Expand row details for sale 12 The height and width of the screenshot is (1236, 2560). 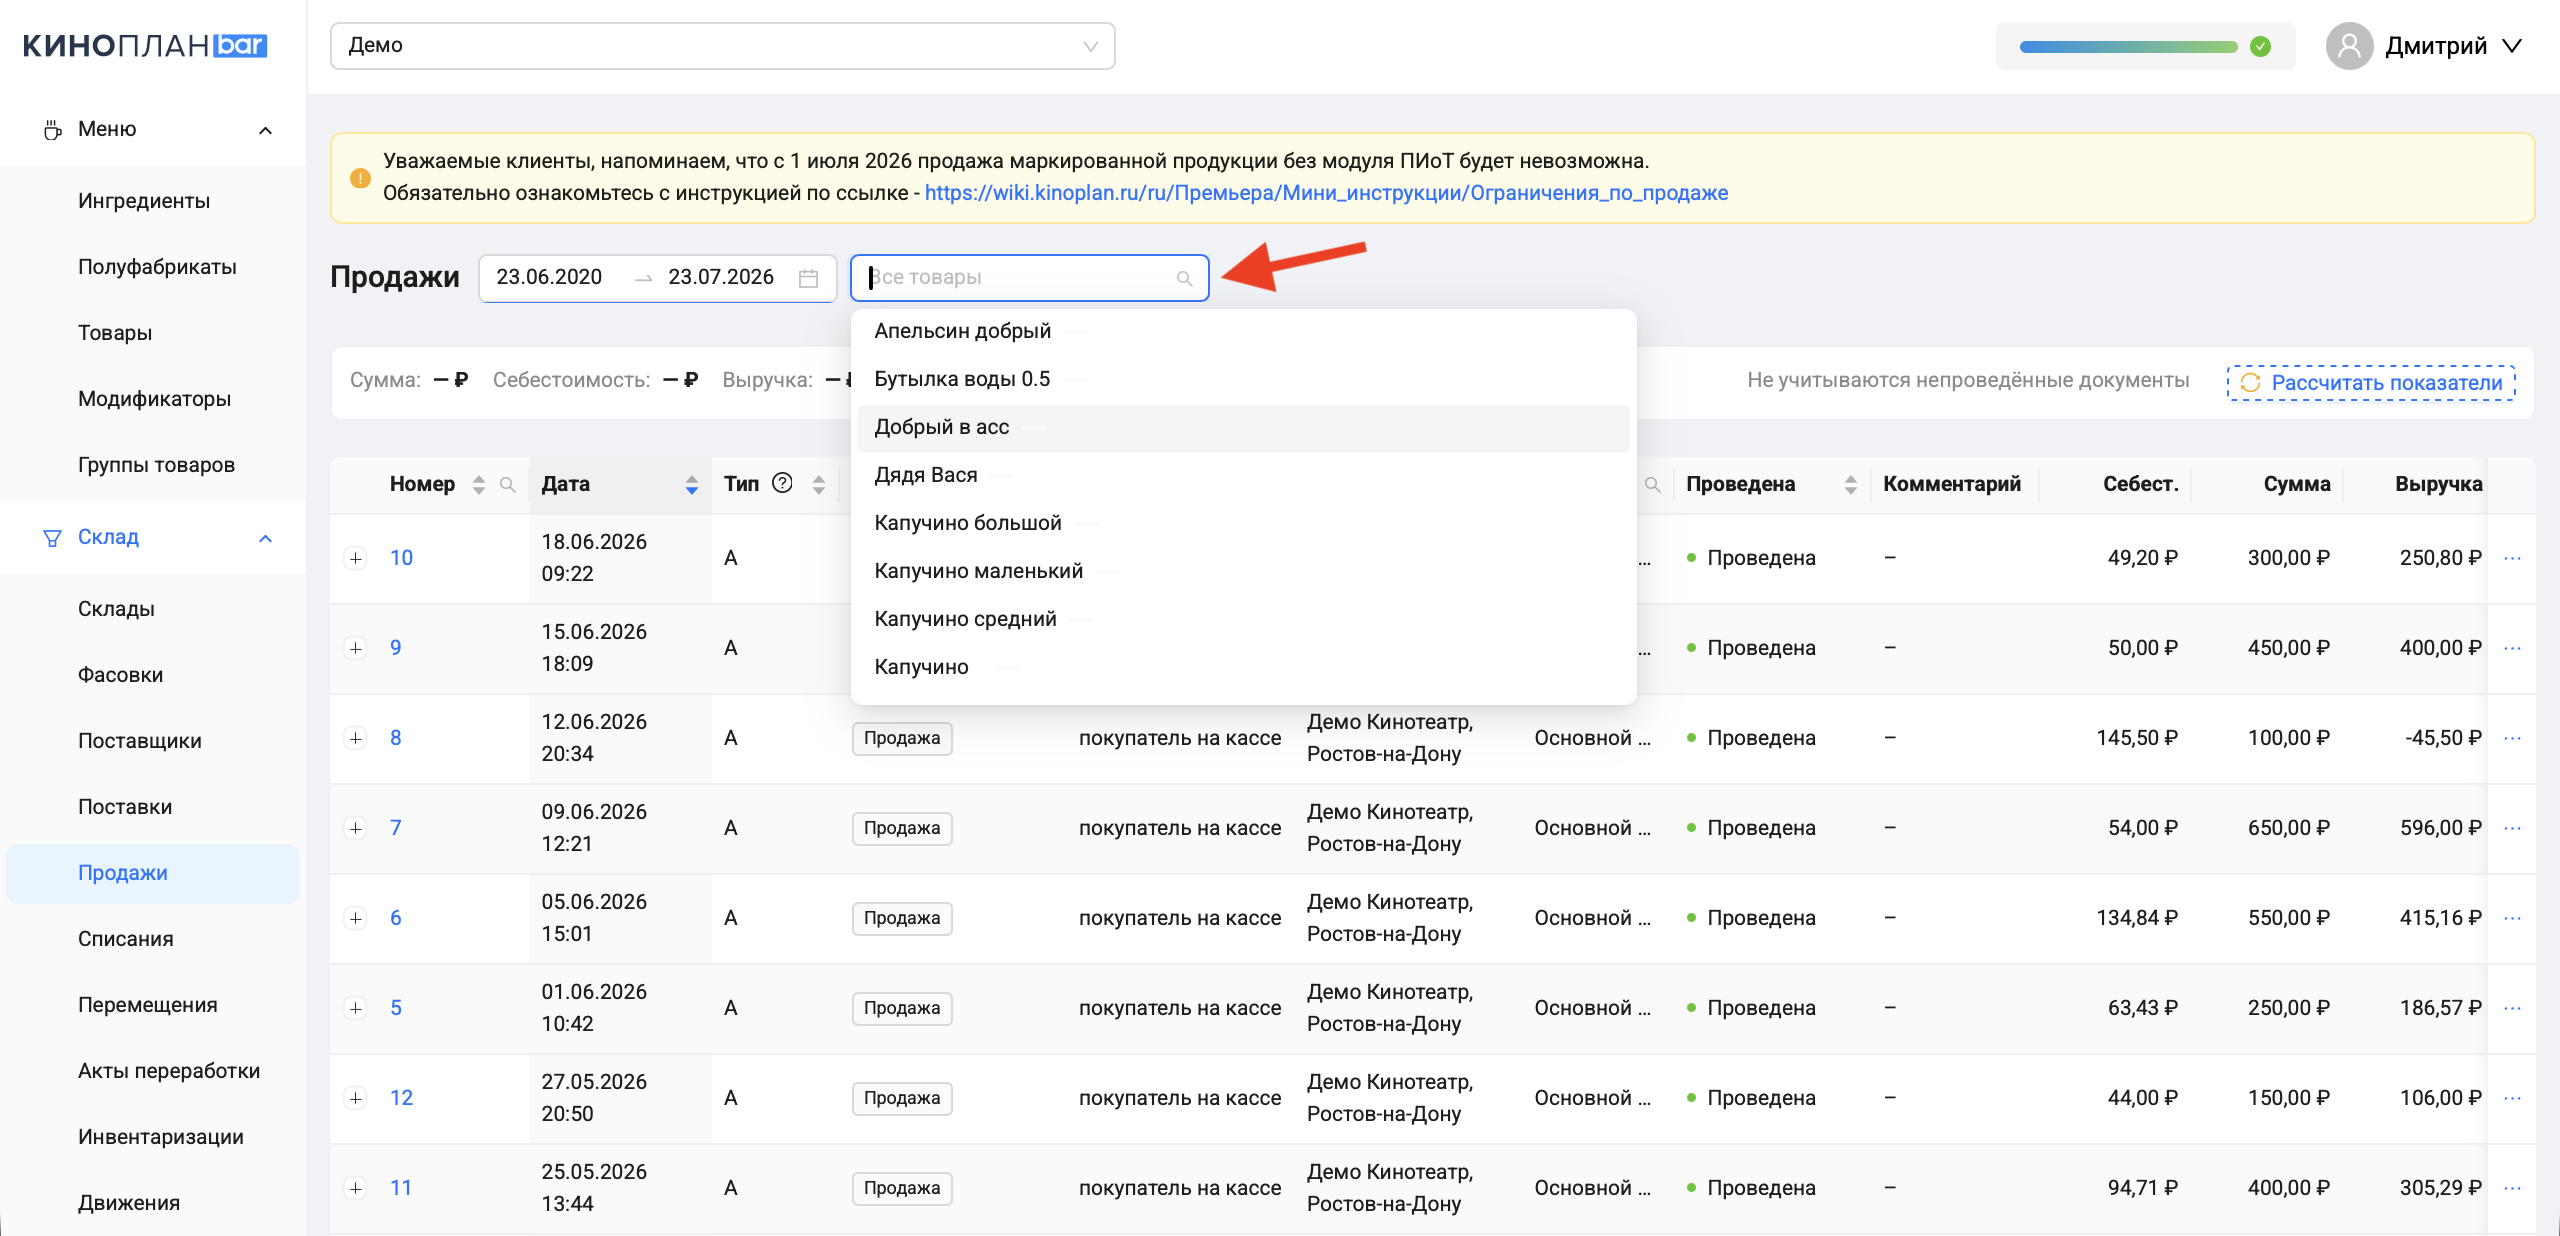[x=356, y=1098]
